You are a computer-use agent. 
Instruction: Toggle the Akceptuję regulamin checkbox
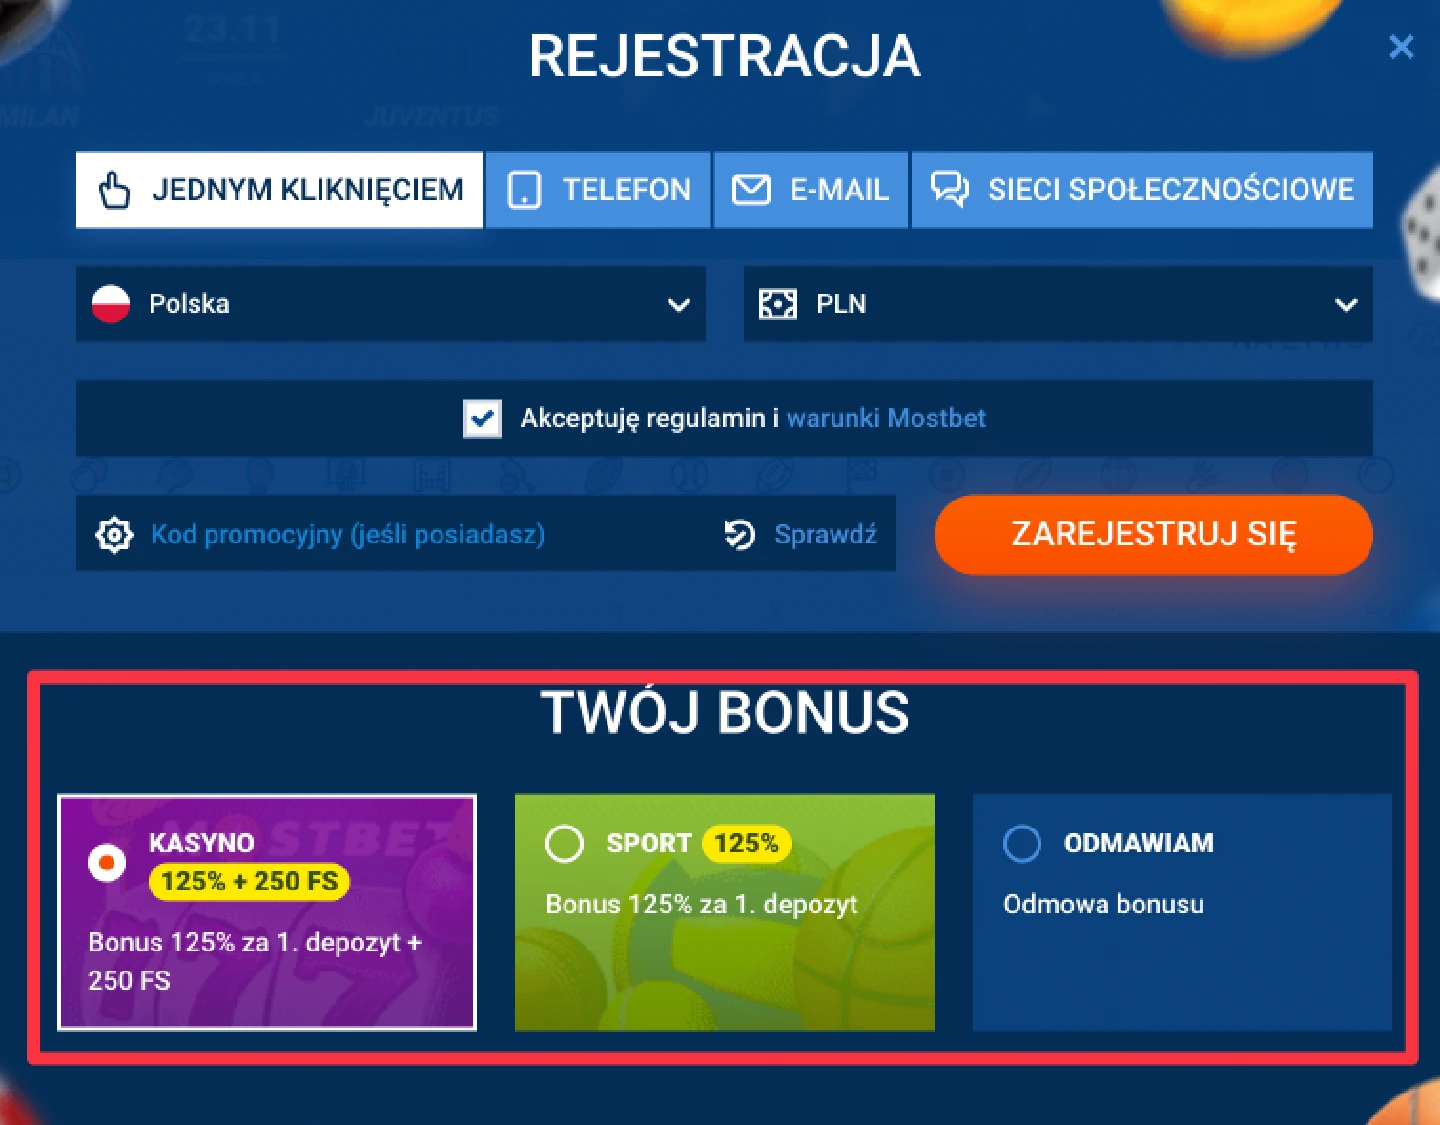pyautogui.click(x=482, y=418)
